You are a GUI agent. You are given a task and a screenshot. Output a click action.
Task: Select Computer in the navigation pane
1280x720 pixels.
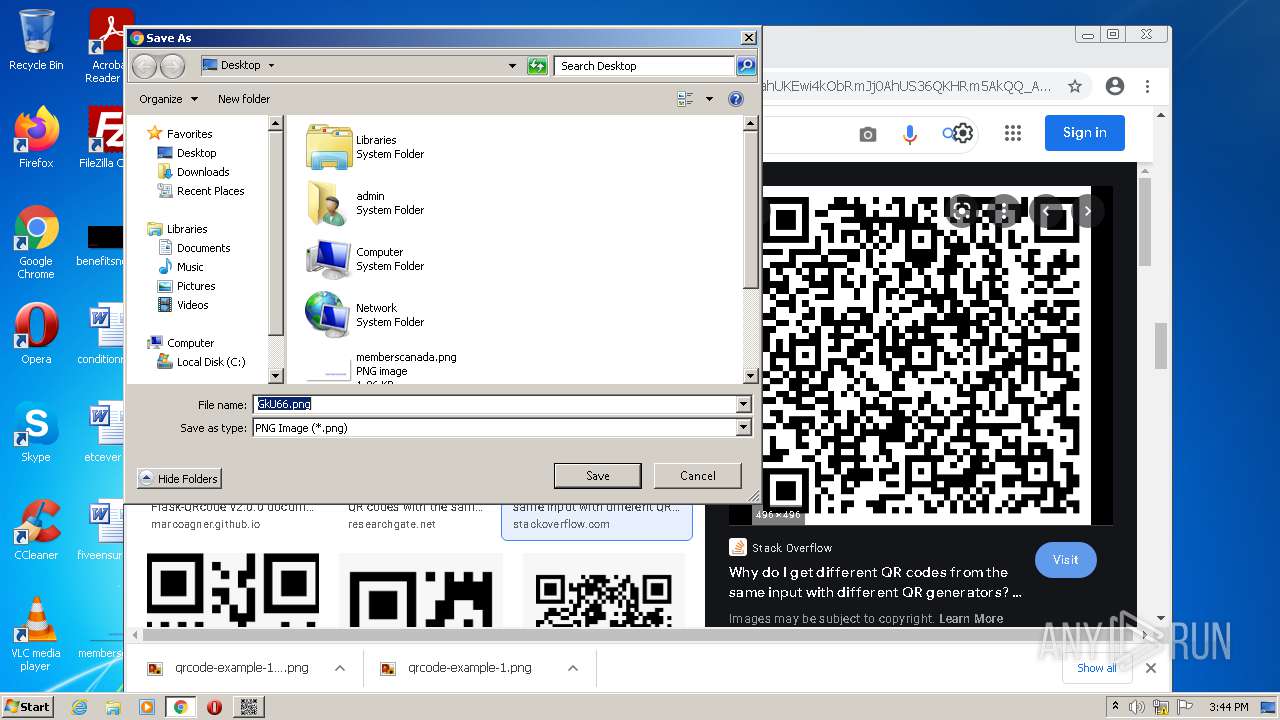[181, 343]
